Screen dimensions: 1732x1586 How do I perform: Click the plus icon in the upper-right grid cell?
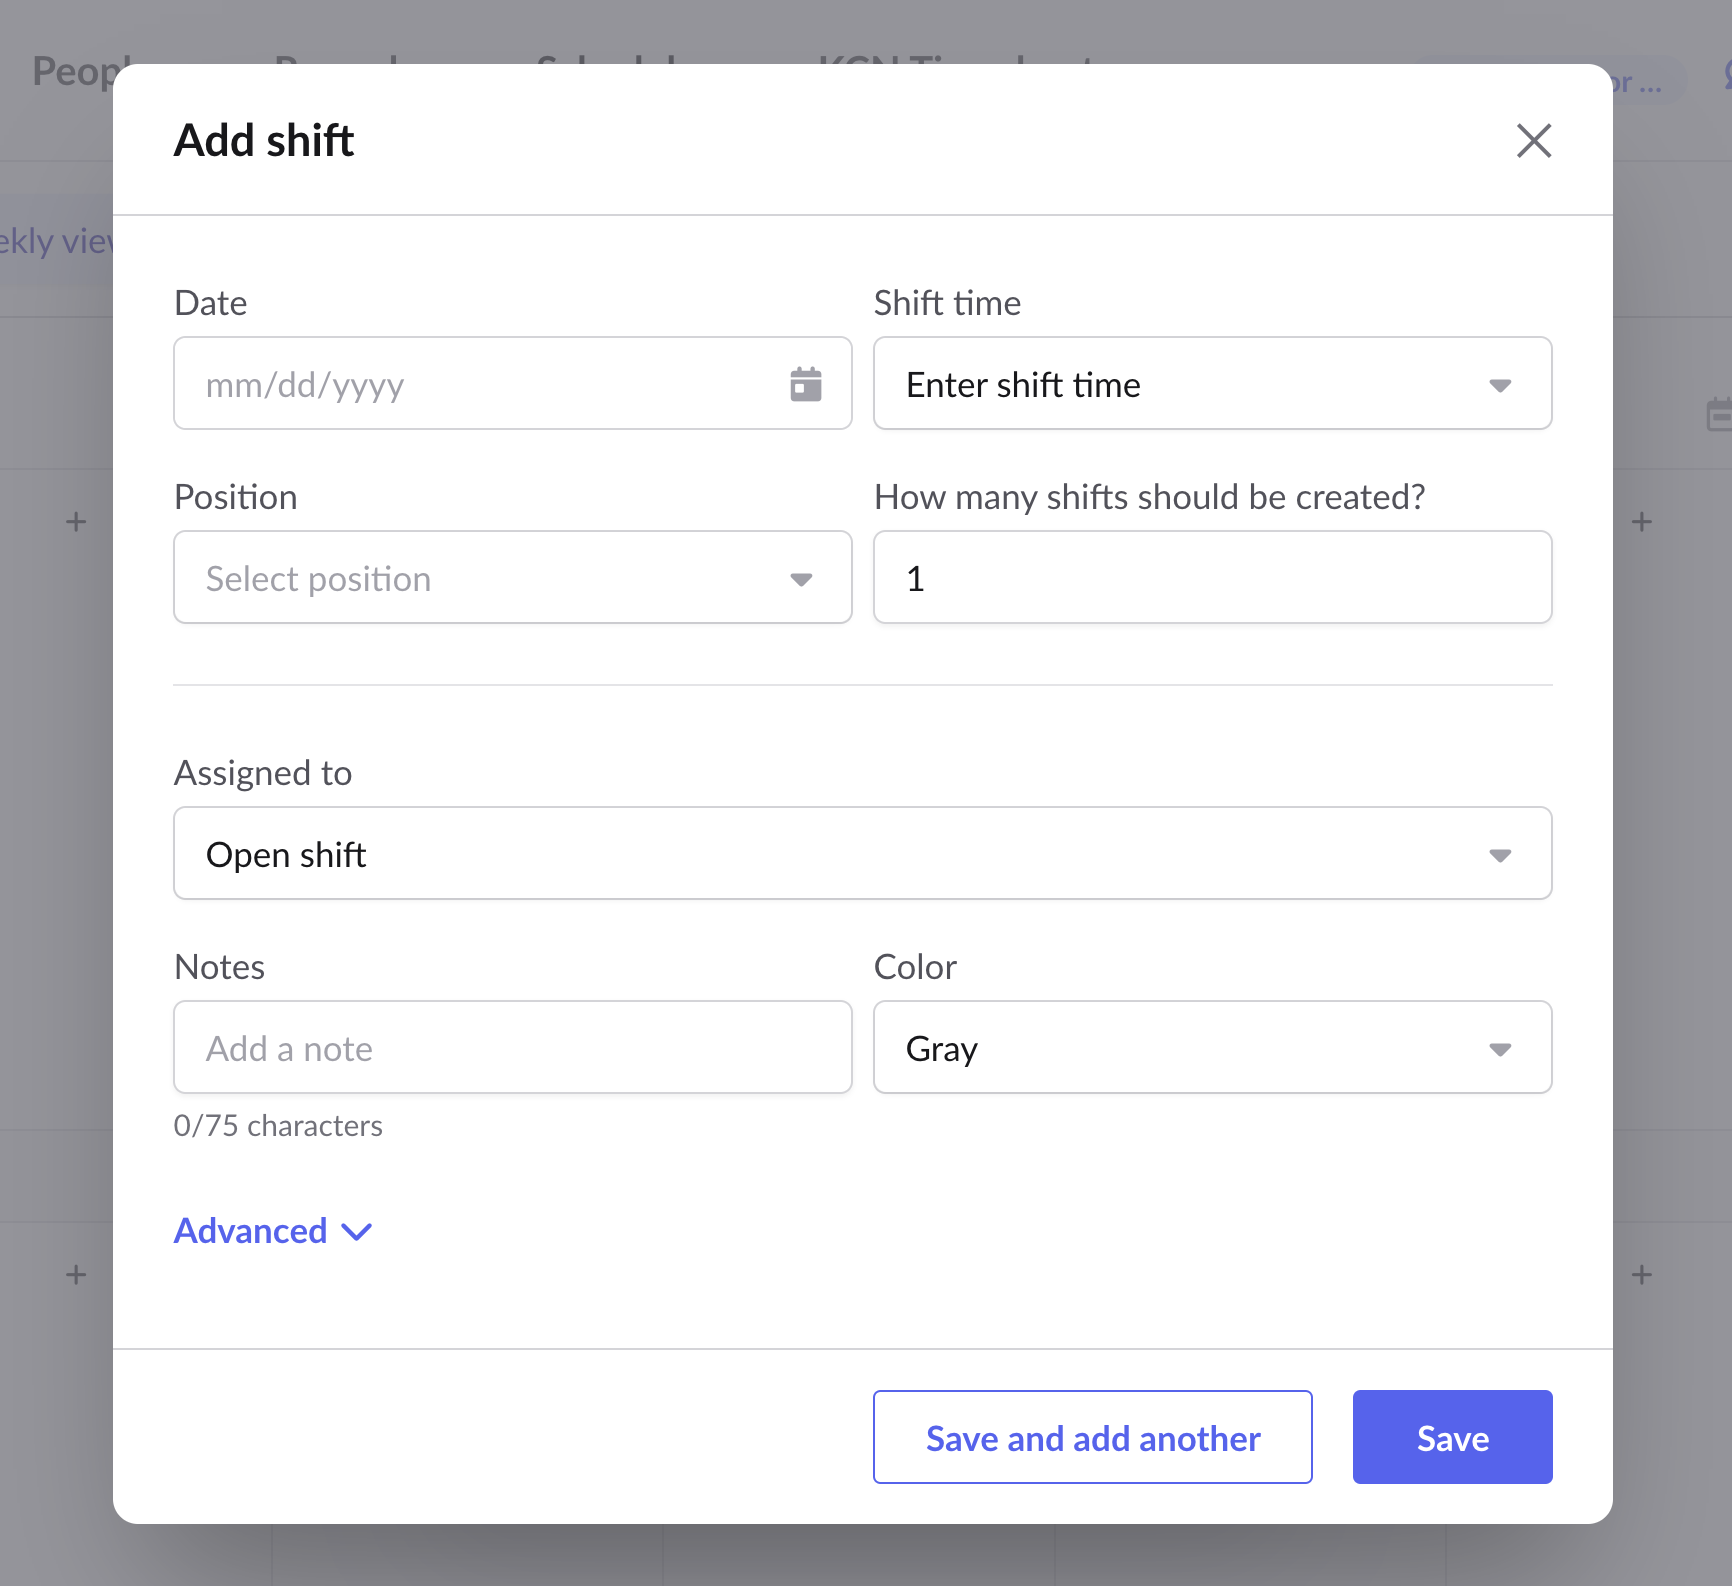pos(1641,521)
